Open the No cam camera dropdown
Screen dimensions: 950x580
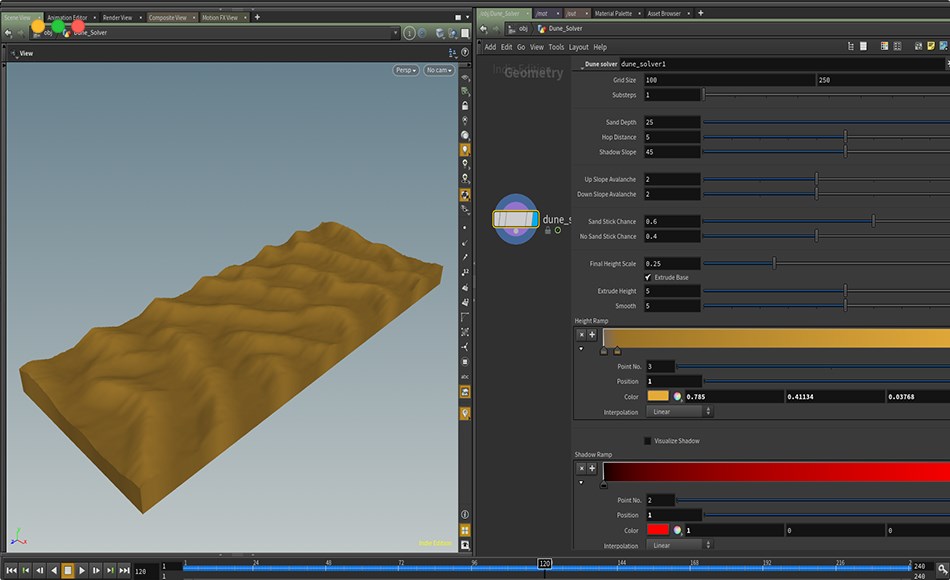[438, 70]
